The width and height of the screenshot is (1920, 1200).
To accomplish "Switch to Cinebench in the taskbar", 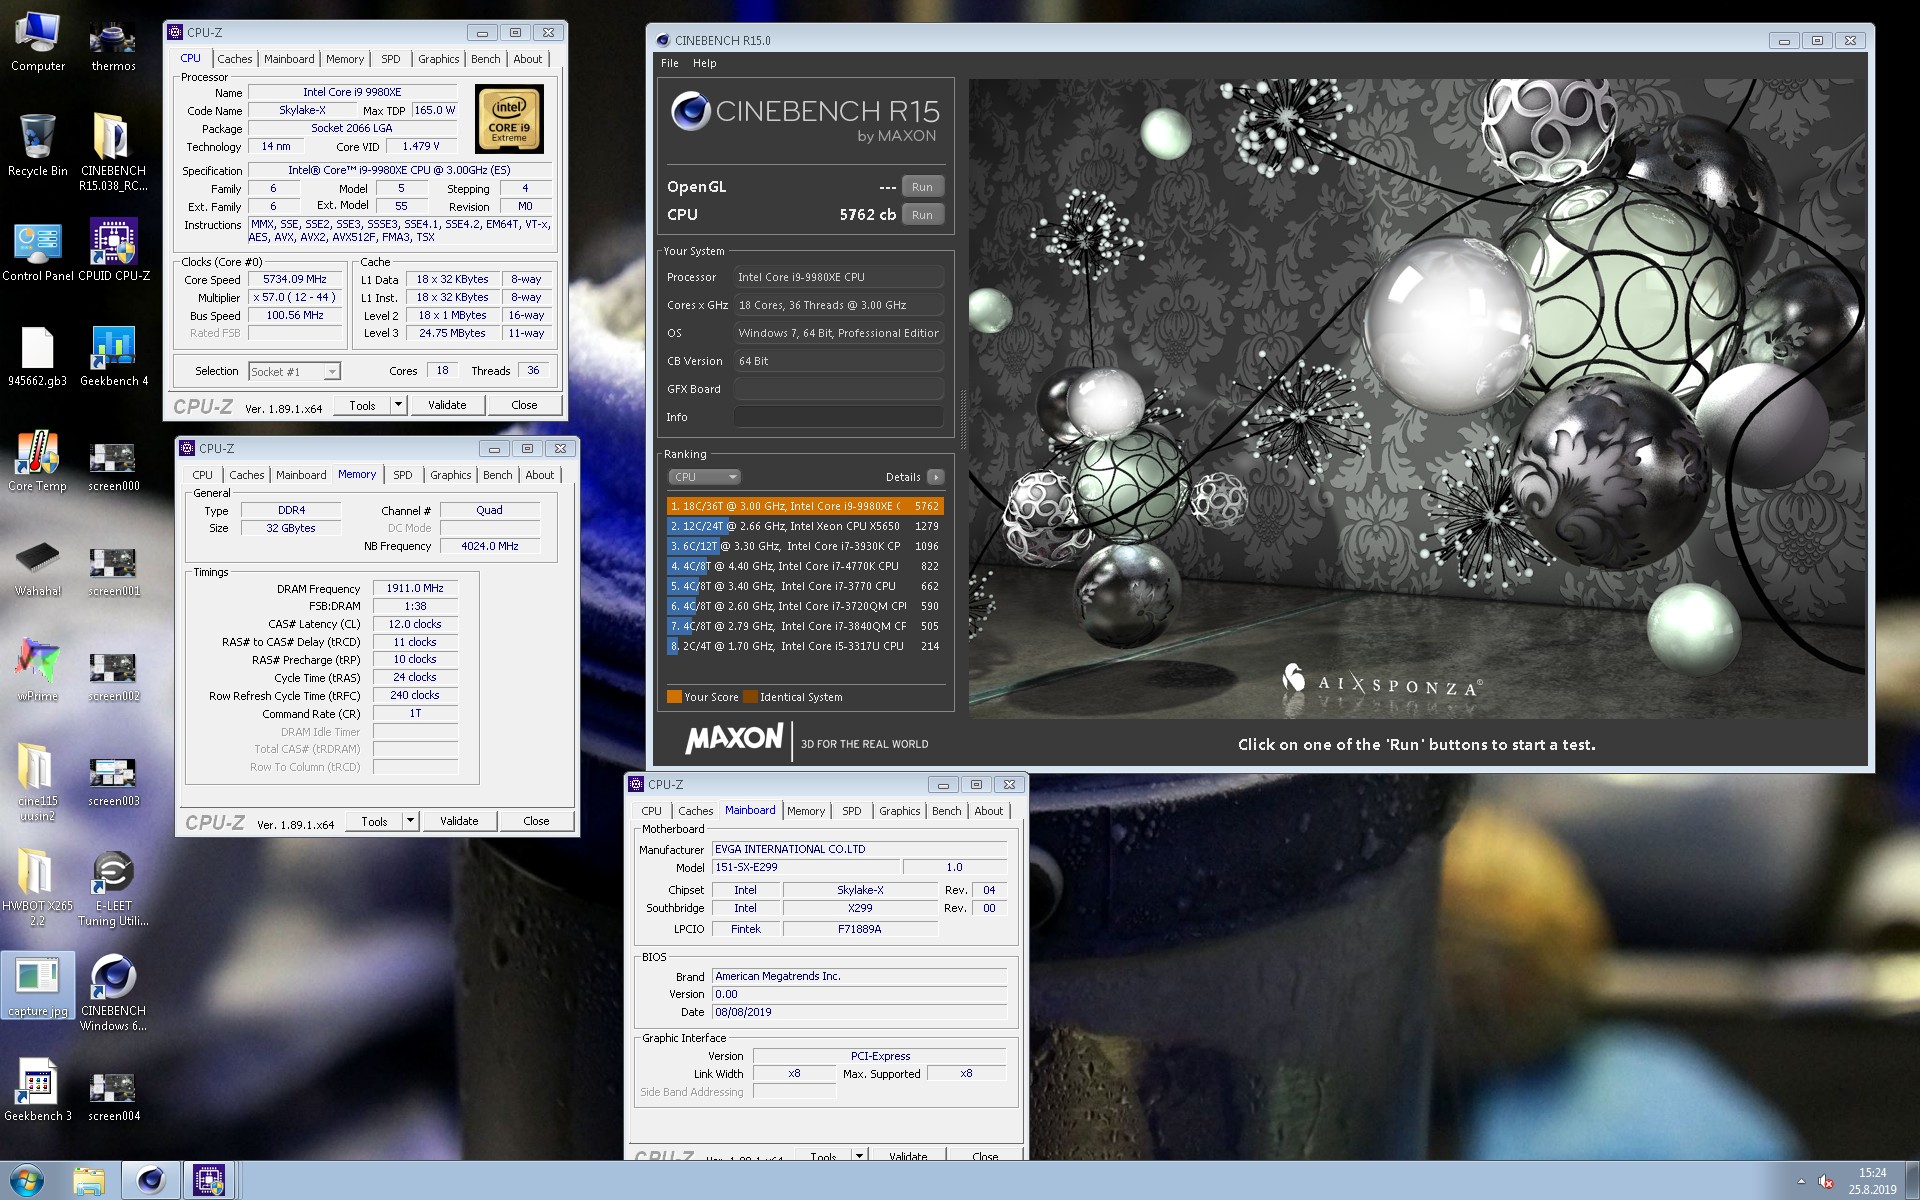I will point(151,1181).
